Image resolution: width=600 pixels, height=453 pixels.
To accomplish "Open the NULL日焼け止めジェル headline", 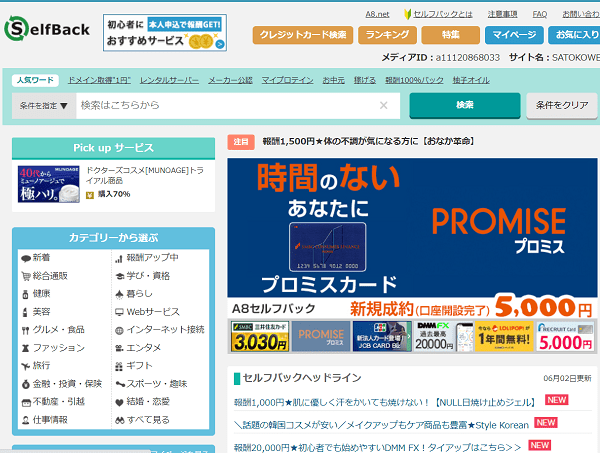I will click(385, 402).
